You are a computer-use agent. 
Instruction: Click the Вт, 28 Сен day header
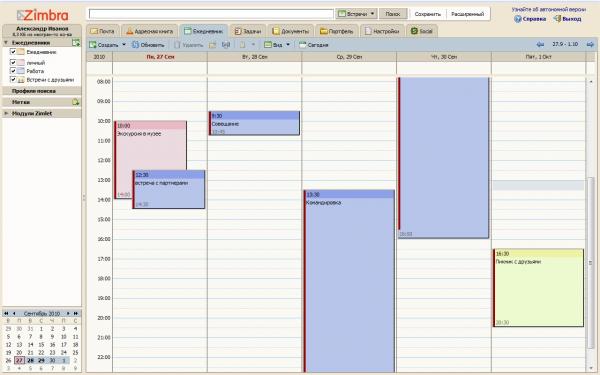[x=254, y=57]
